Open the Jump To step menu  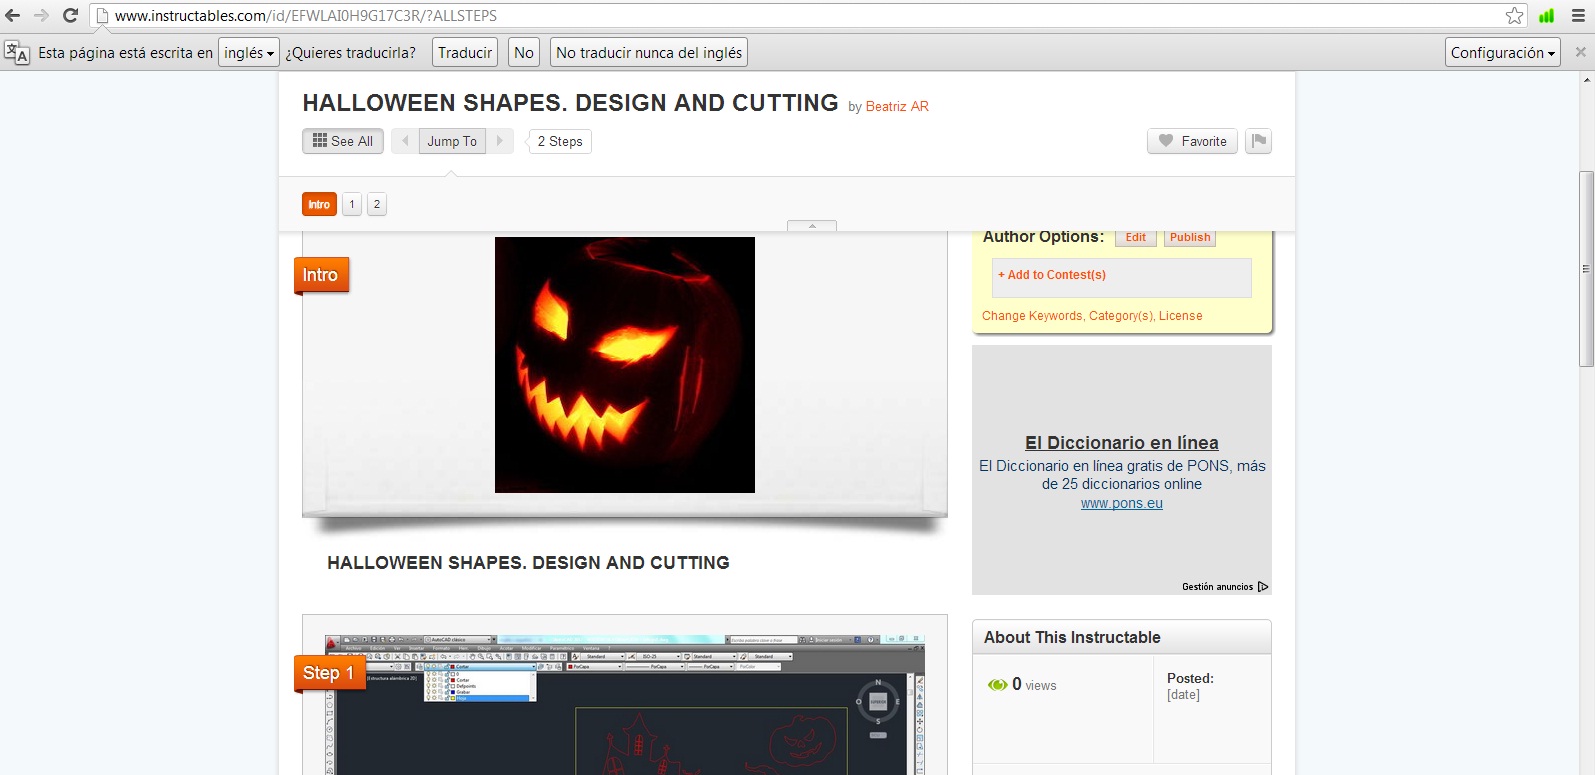(452, 141)
